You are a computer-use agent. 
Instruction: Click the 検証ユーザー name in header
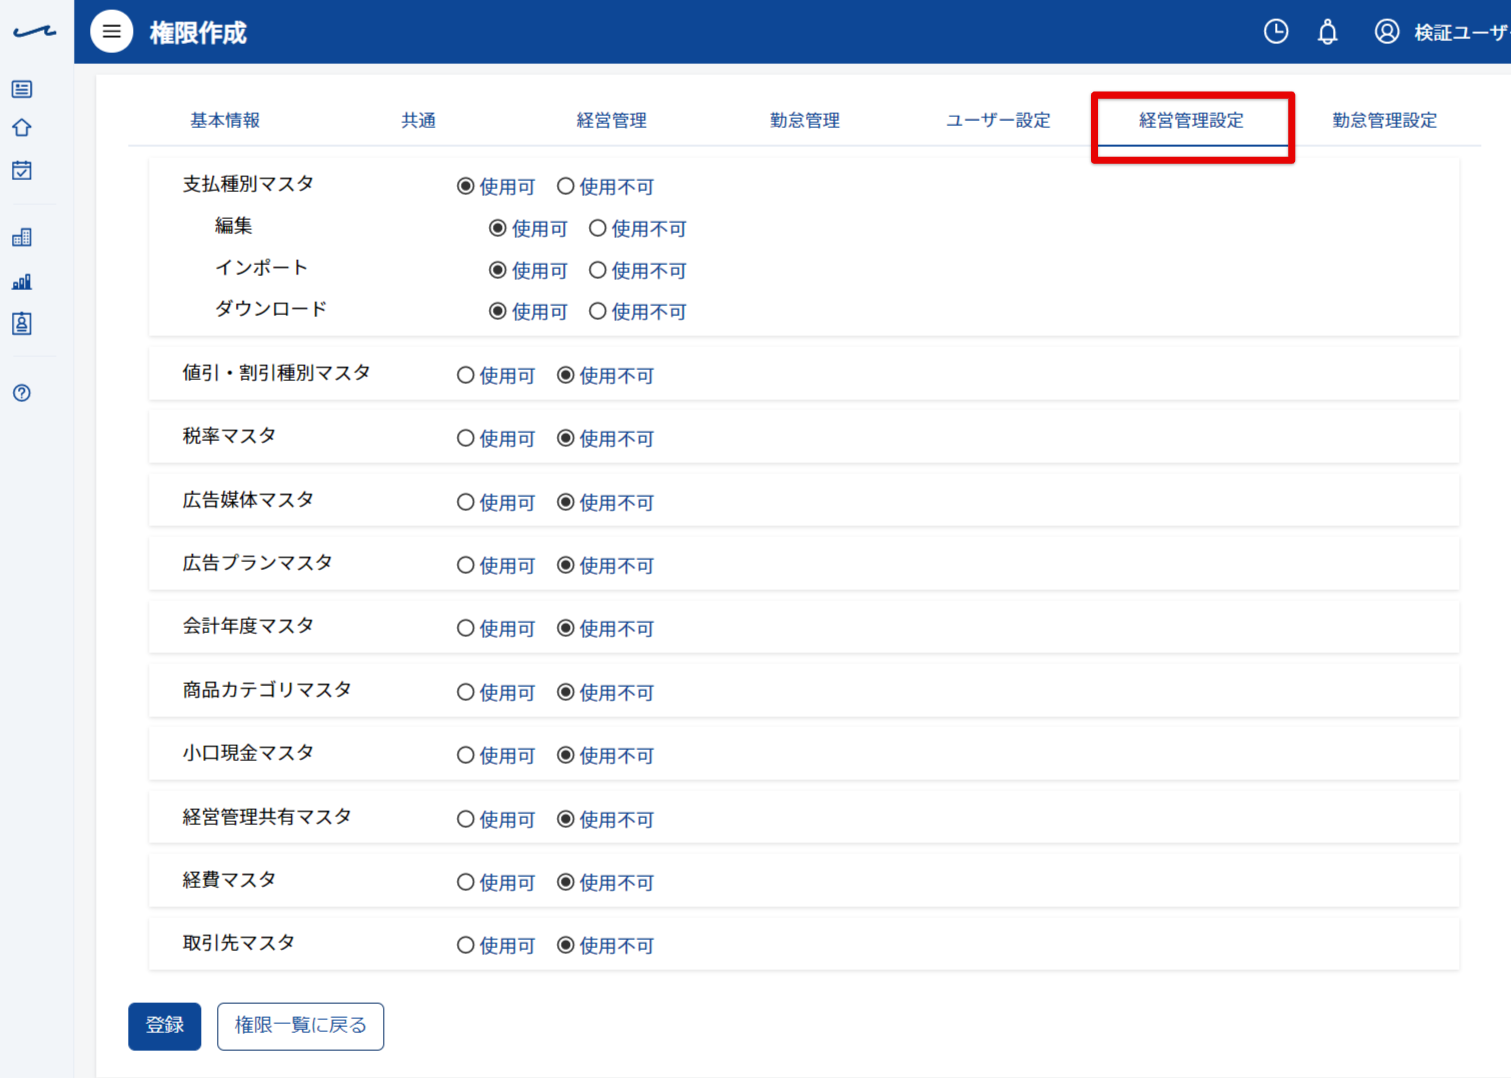1461,33
